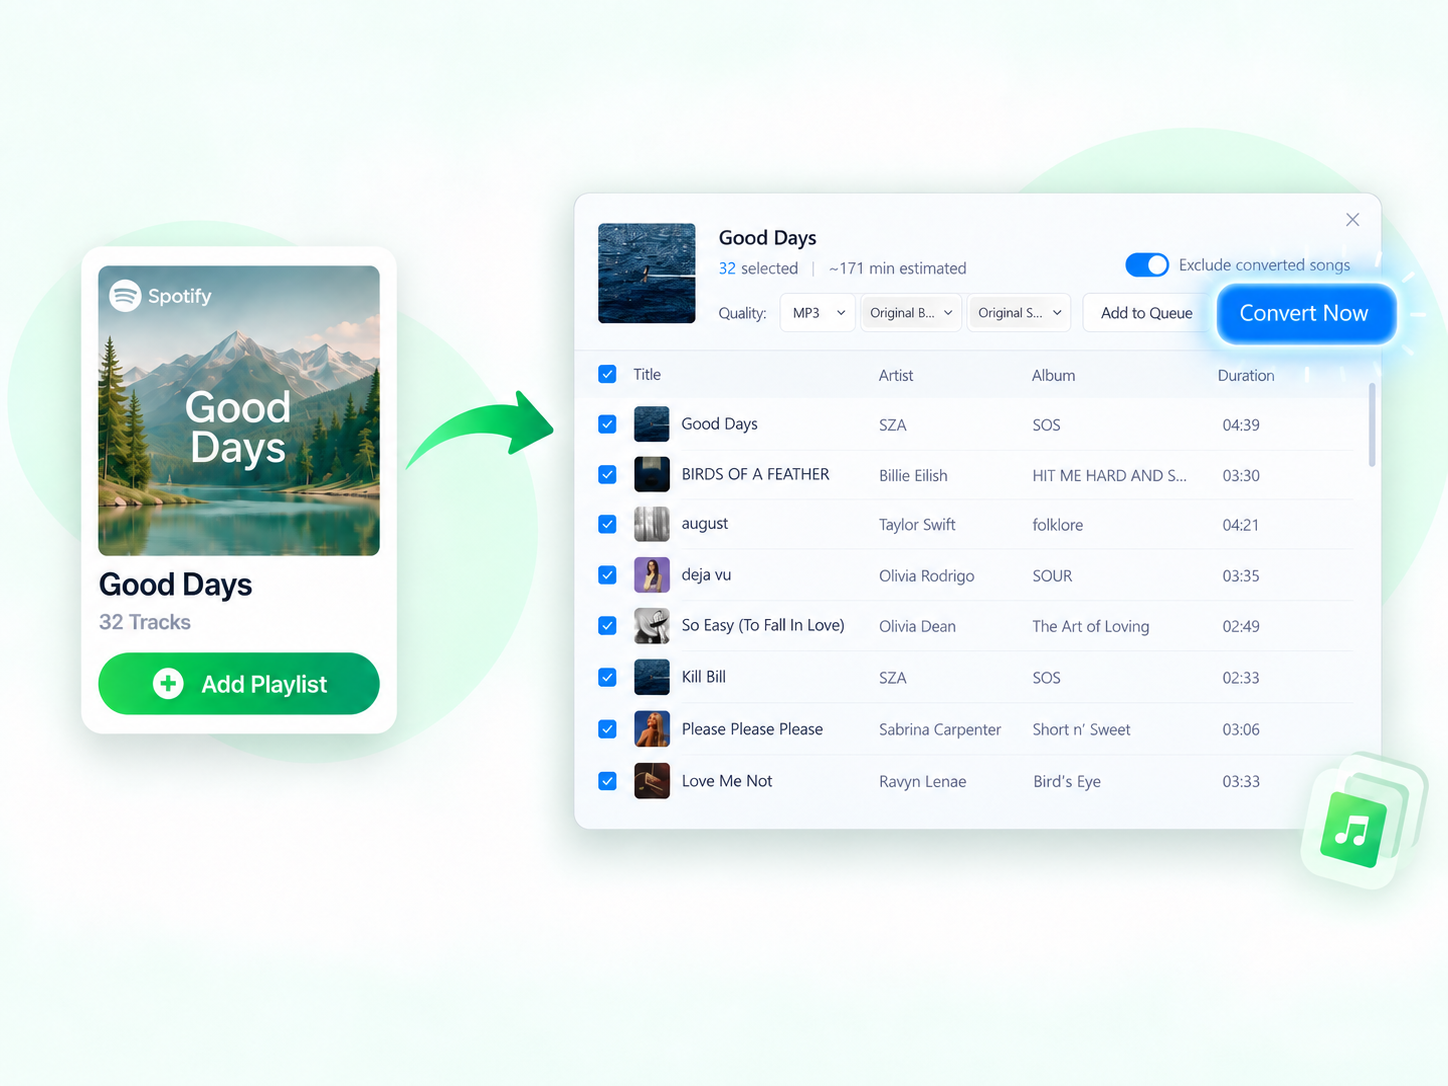1448x1086 pixels.
Task: Click the august track cover thumbnail
Action: pyautogui.click(x=652, y=524)
